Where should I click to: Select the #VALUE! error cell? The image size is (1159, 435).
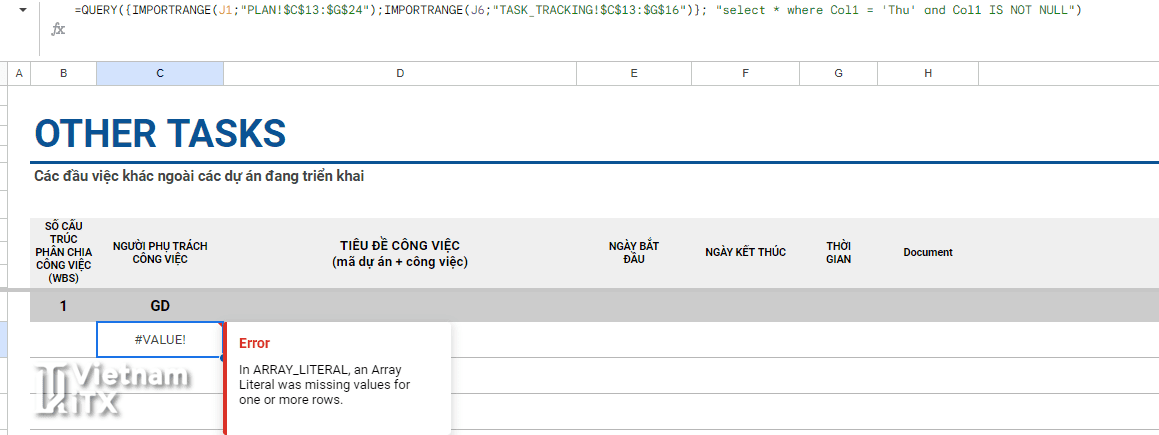tap(160, 340)
